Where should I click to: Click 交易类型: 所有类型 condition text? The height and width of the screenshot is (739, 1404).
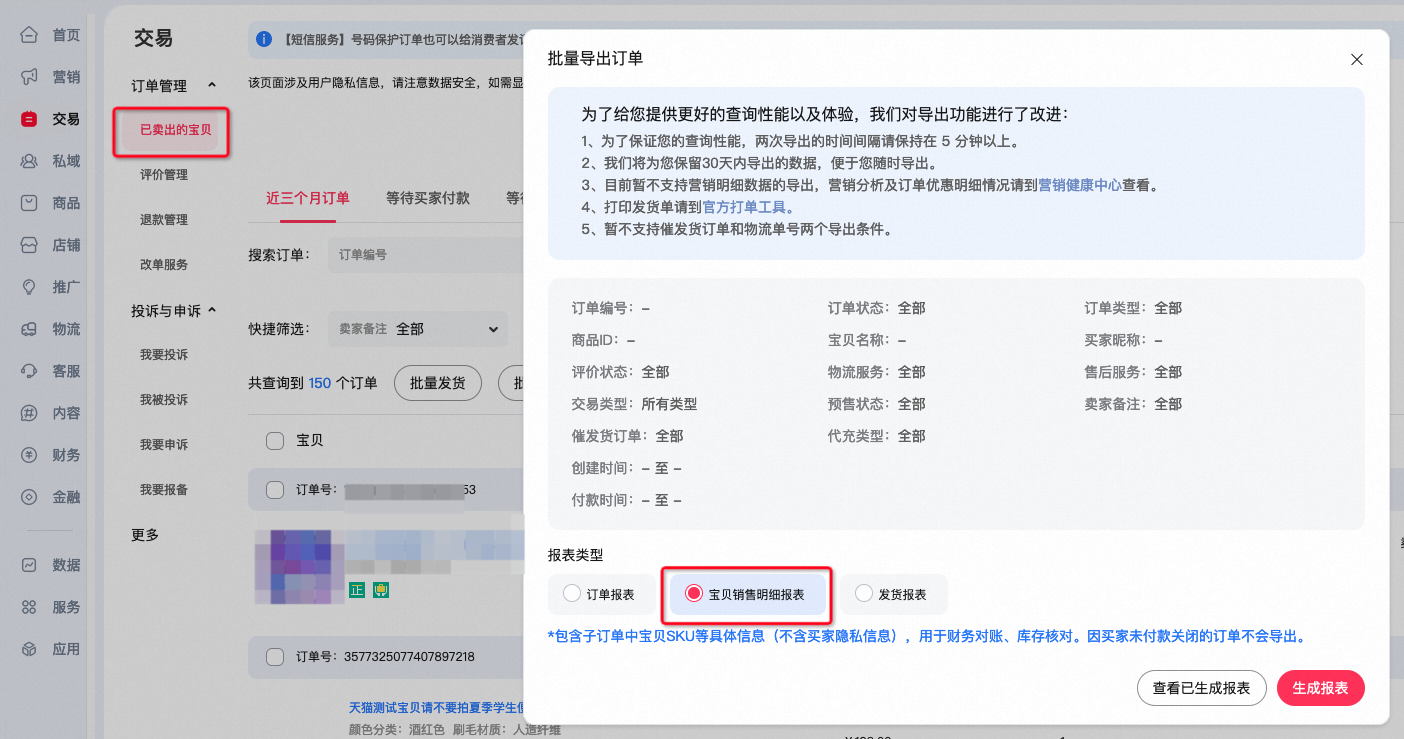634,404
